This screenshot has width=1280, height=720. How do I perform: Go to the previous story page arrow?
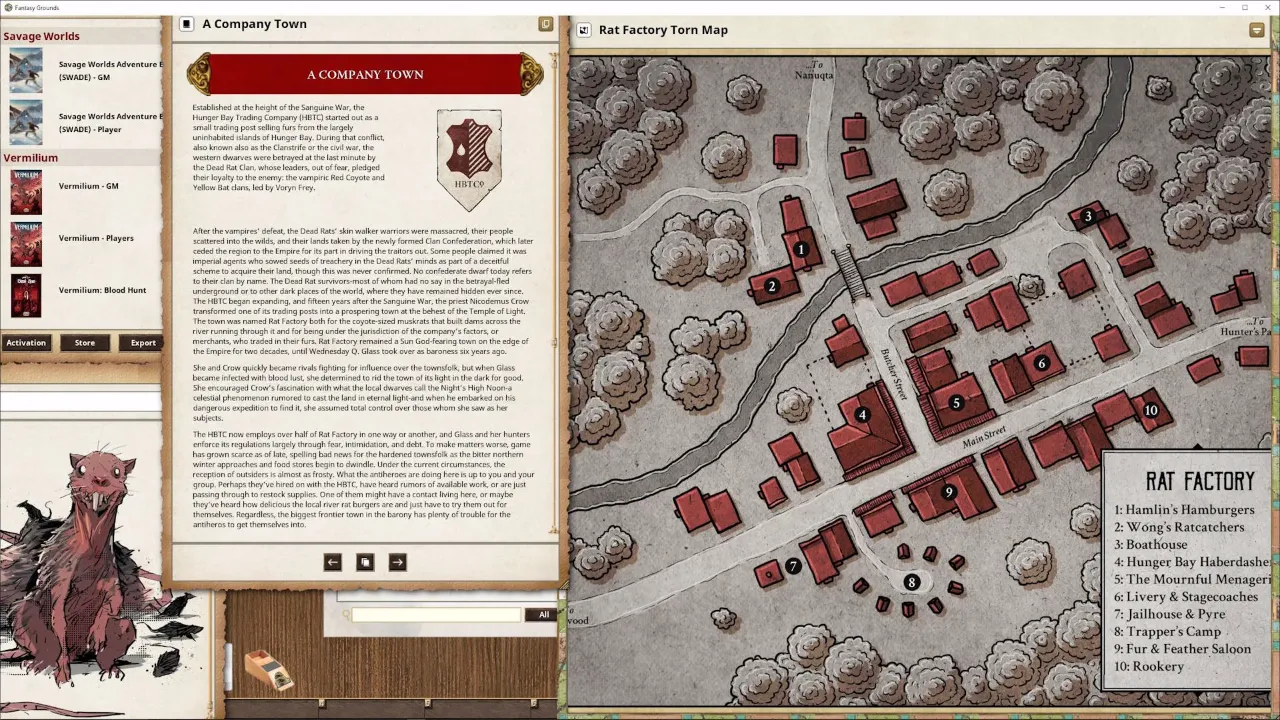point(333,562)
